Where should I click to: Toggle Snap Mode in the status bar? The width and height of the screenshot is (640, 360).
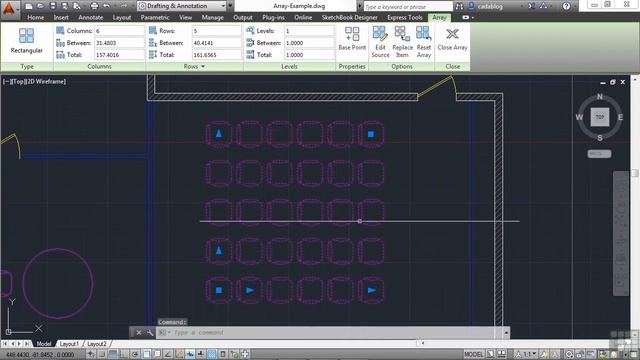pos(102,354)
